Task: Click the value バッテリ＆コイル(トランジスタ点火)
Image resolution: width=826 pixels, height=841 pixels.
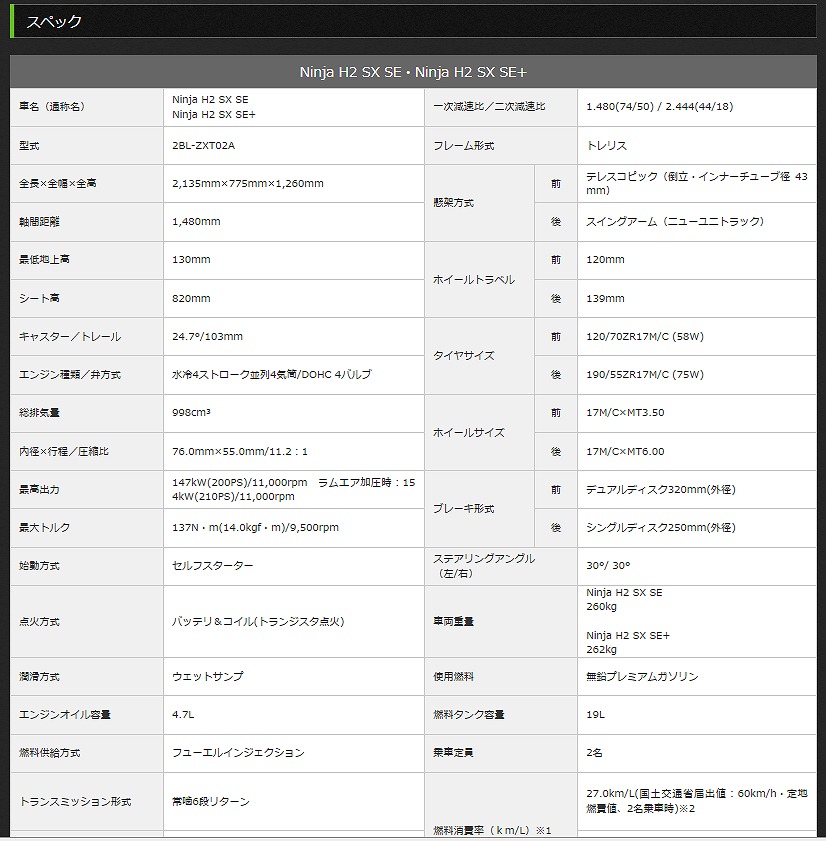Action: coord(258,622)
